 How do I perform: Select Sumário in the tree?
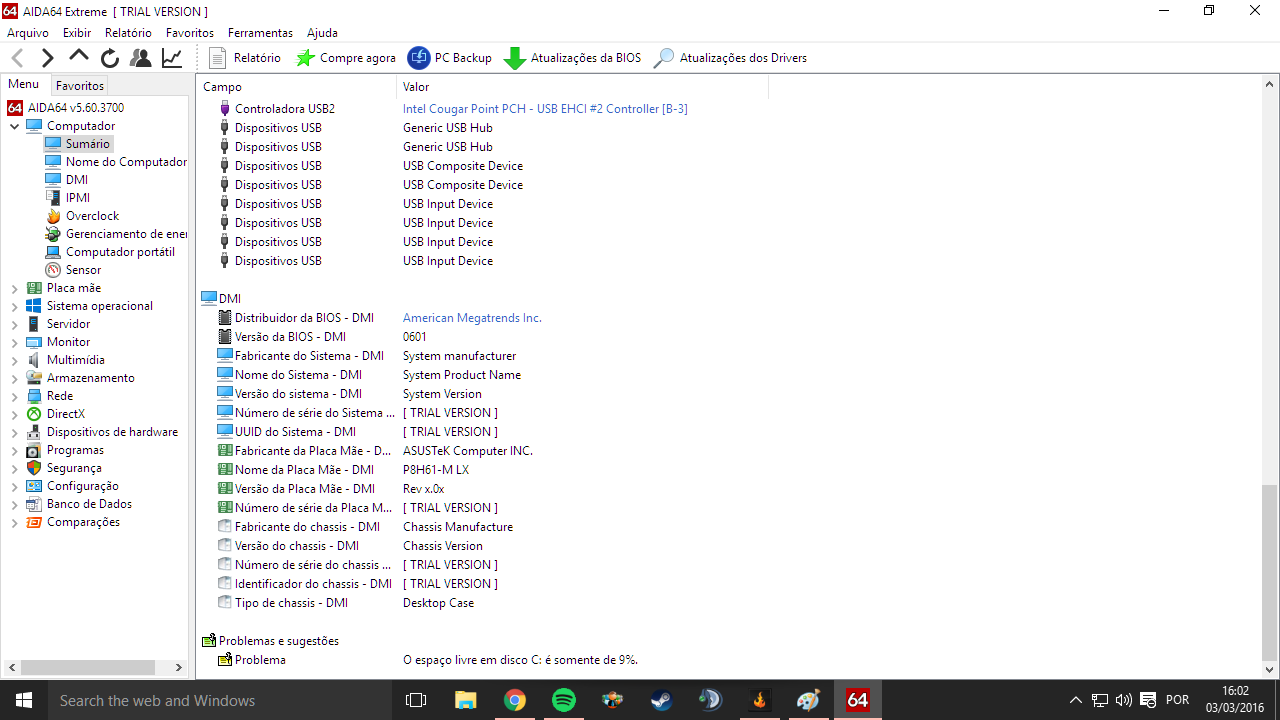pos(78,144)
